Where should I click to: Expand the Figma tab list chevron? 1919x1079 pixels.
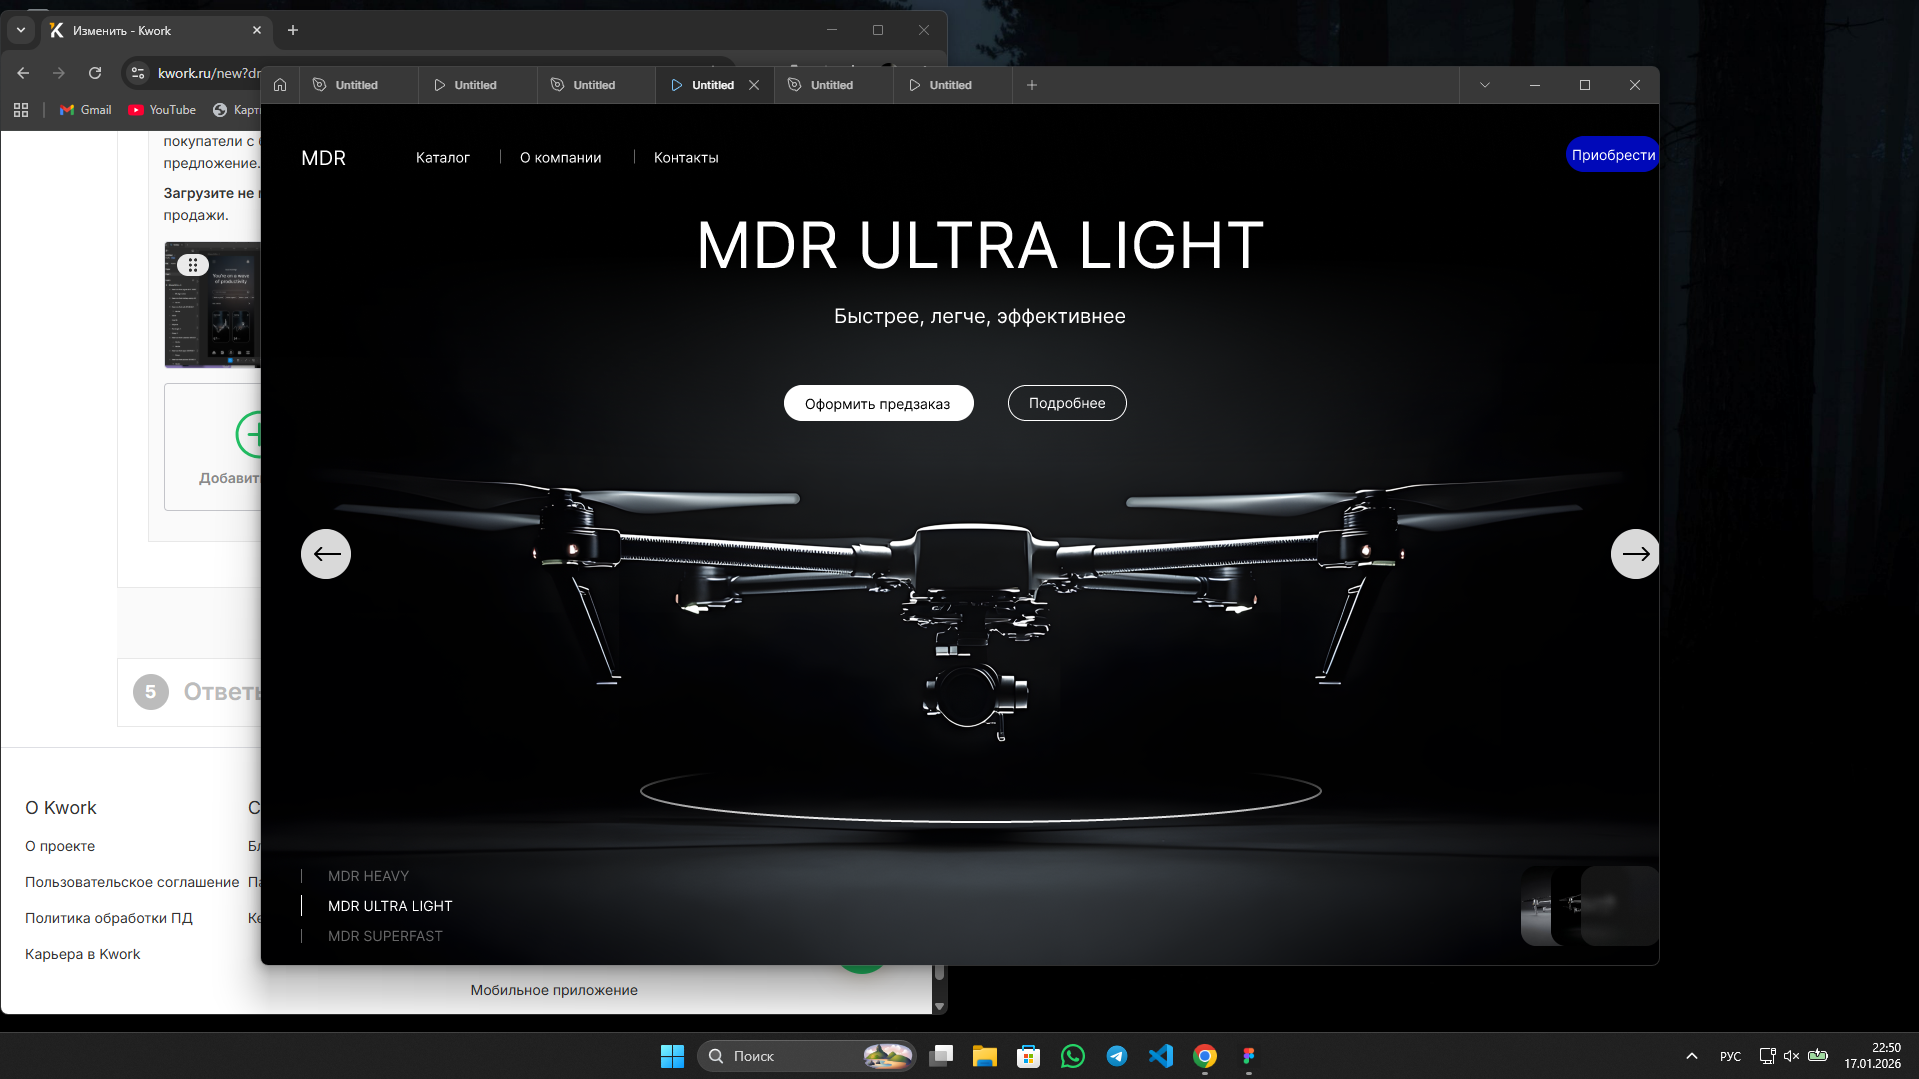coord(1485,85)
